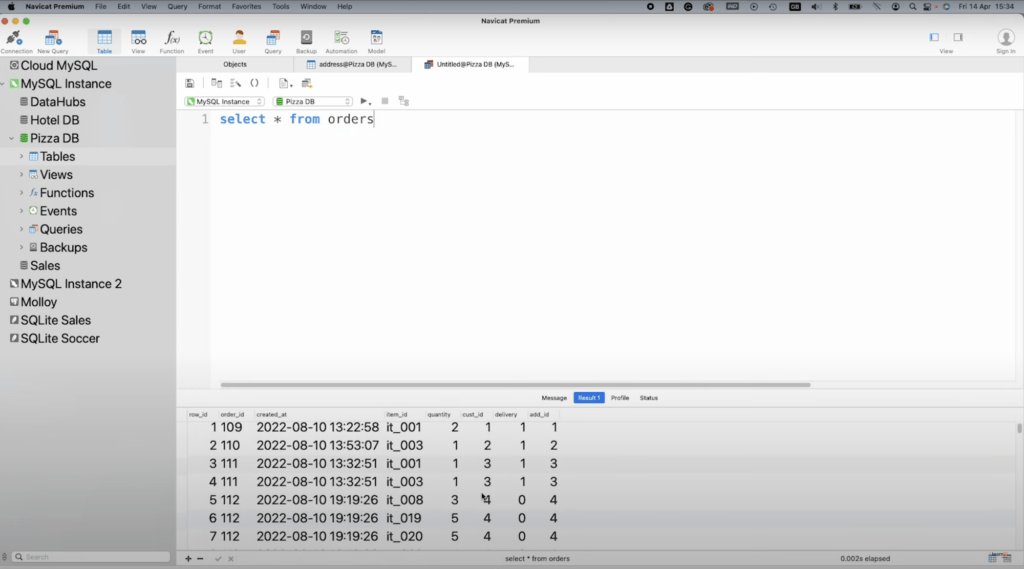
Task: Click the sidebar Search field
Action: pos(90,557)
